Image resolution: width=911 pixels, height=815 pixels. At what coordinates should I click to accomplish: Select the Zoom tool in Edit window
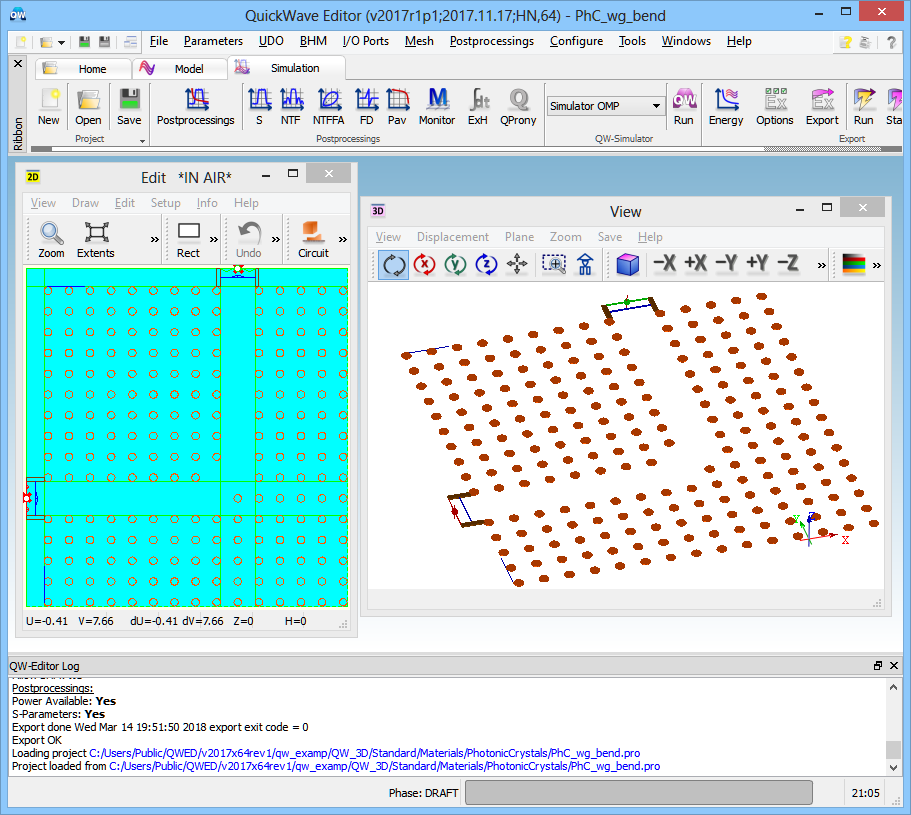(x=51, y=240)
